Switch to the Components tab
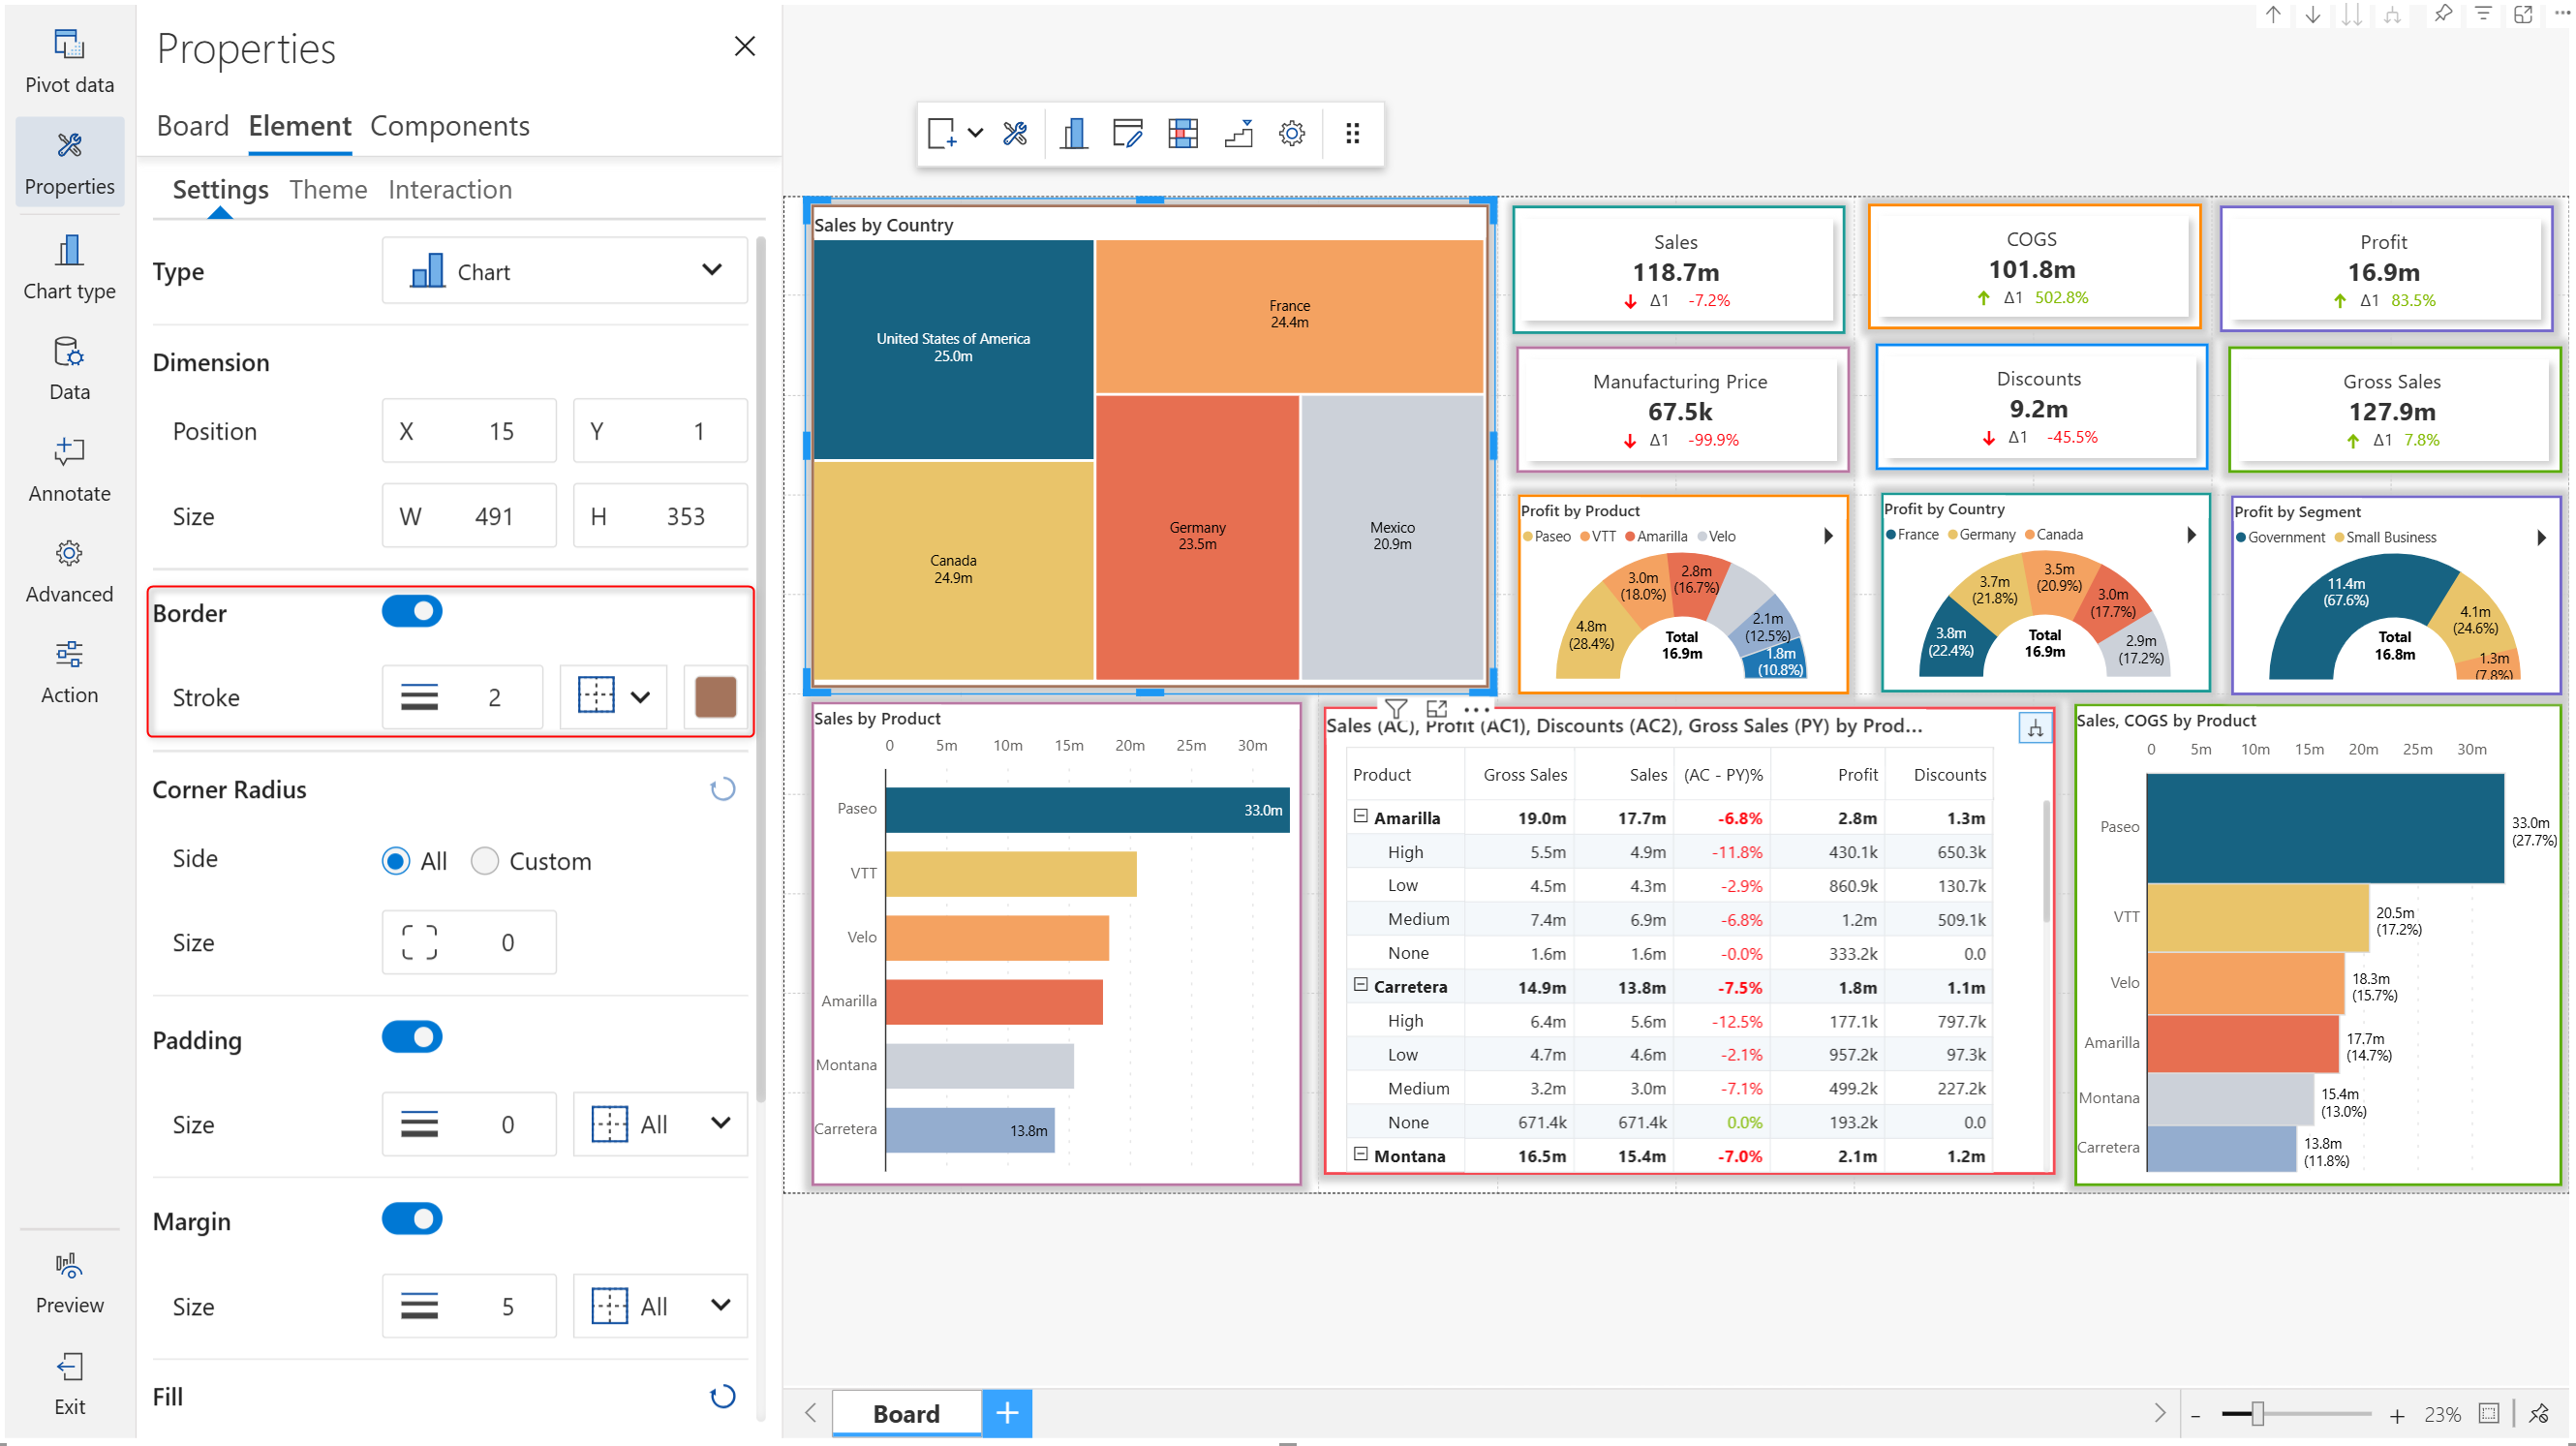This screenshot has height=1446, width=2576. pos(449,126)
